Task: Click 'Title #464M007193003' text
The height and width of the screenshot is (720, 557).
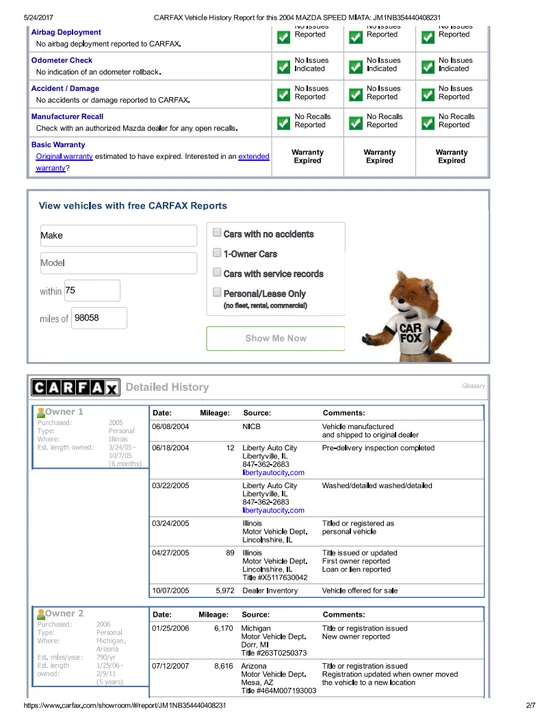Action: click(279, 690)
